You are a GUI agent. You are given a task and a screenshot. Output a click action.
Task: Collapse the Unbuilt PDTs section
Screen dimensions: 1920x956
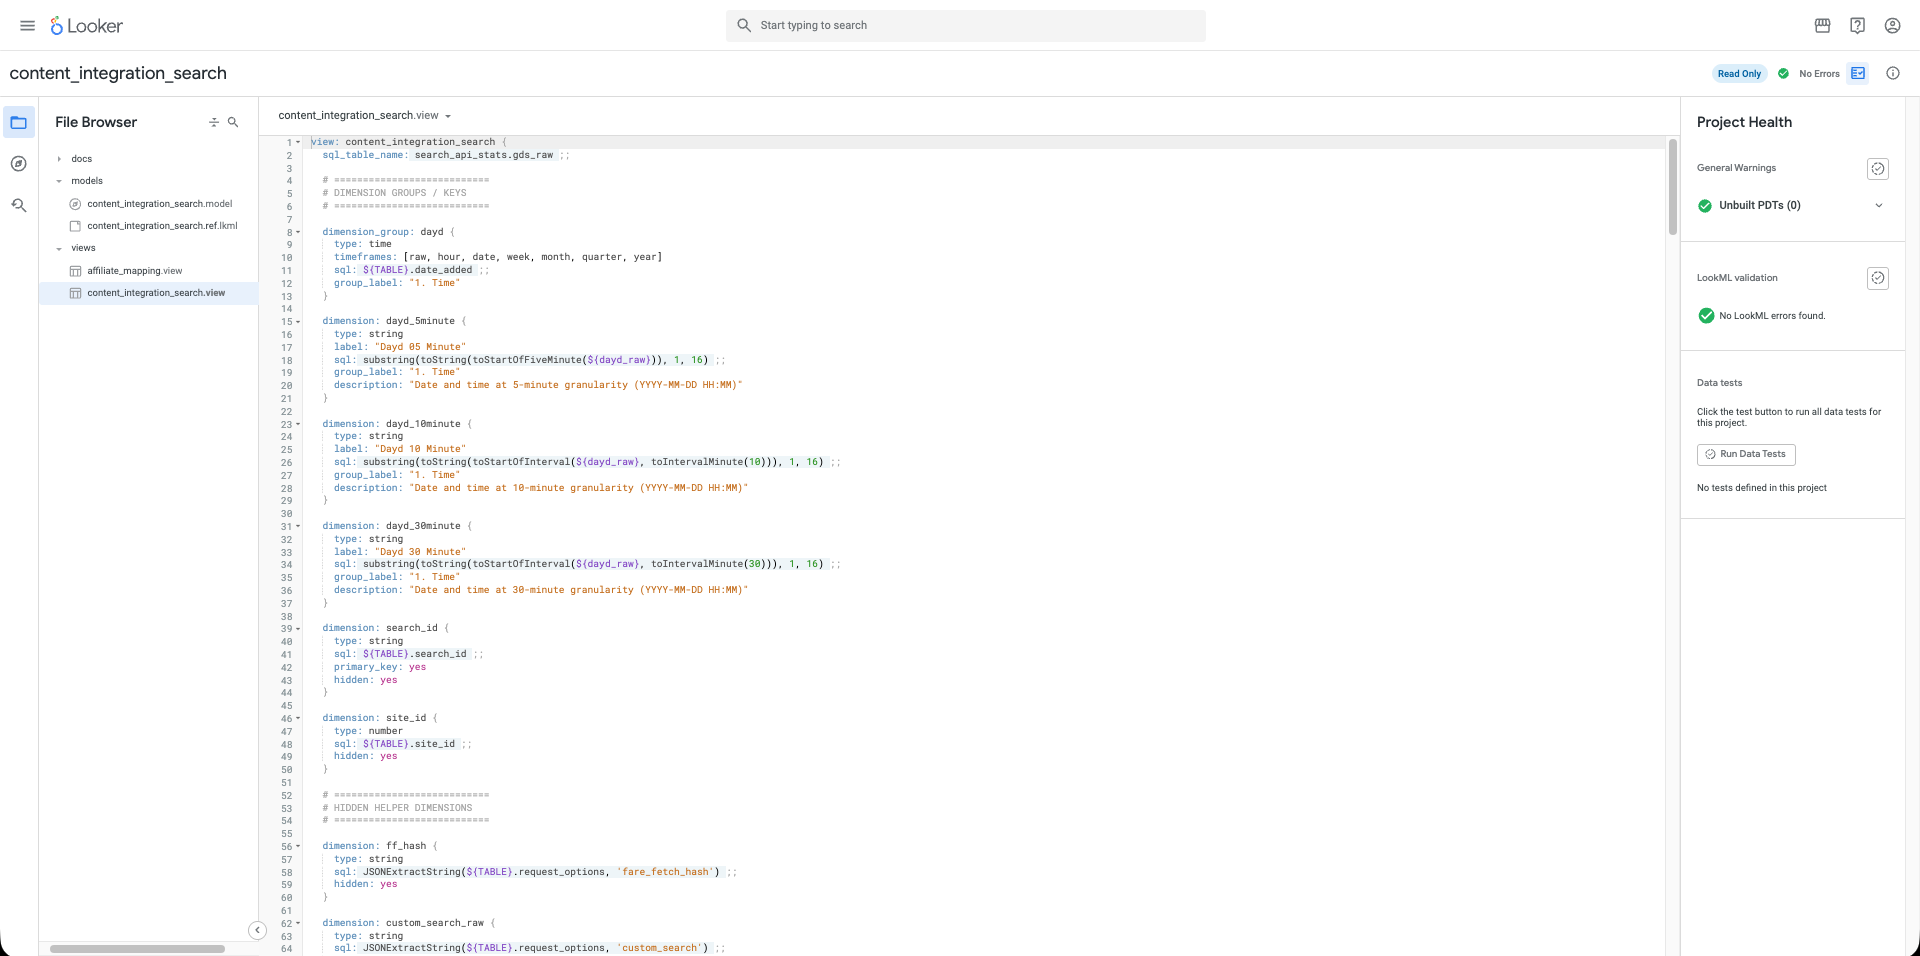(1879, 205)
